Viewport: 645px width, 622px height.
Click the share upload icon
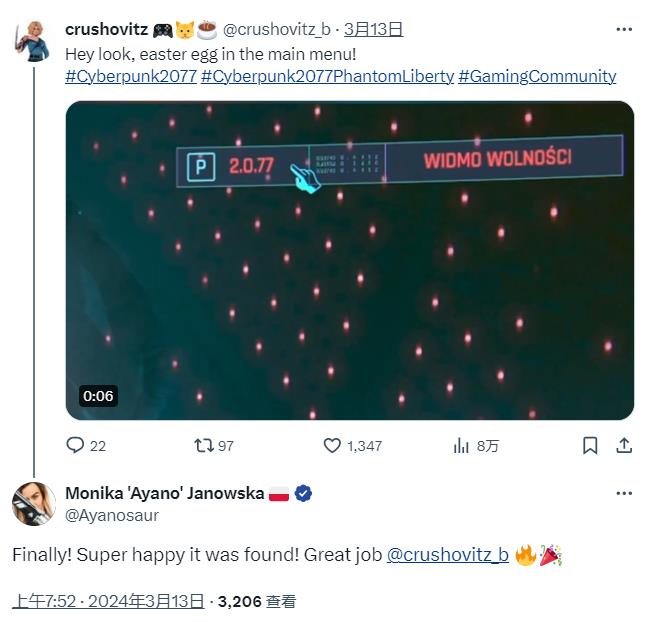[x=624, y=446]
